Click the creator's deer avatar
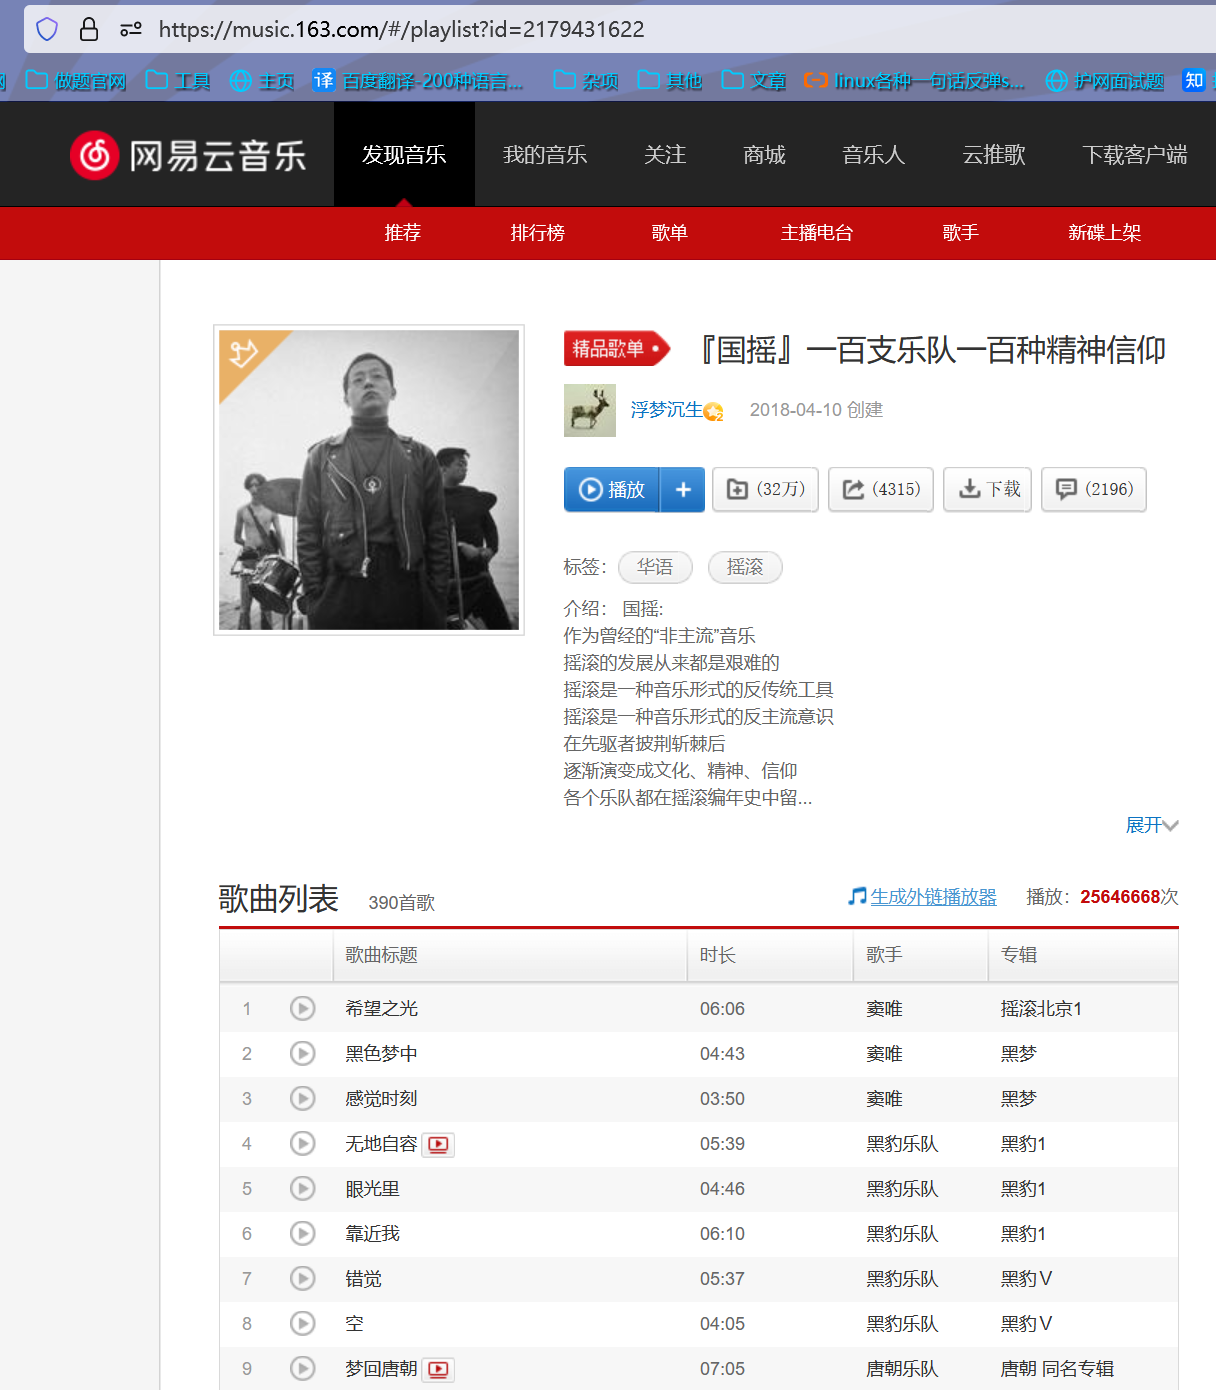Screen dimensions: 1216x1390 point(590,410)
